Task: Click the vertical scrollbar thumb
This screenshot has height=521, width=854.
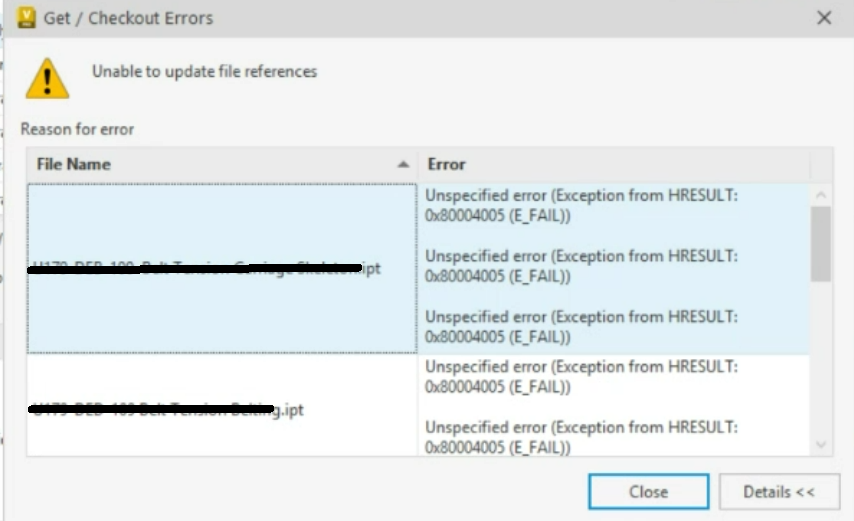Action: (821, 244)
